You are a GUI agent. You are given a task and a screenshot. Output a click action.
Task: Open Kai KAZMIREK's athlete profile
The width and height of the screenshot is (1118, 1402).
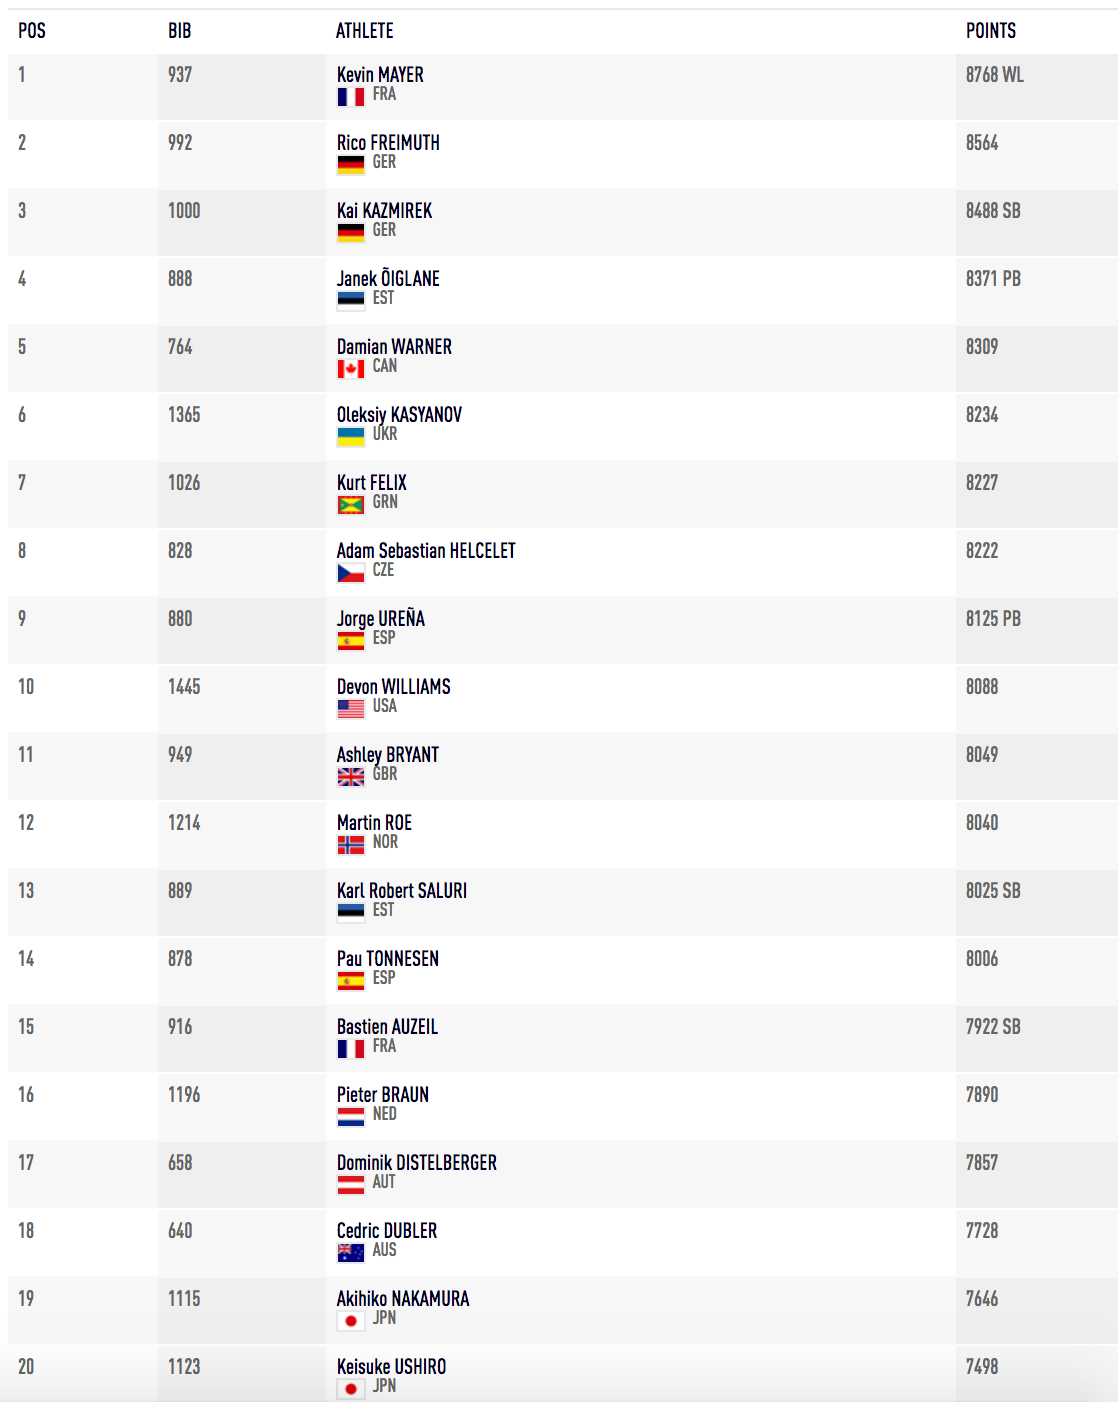[385, 211]
